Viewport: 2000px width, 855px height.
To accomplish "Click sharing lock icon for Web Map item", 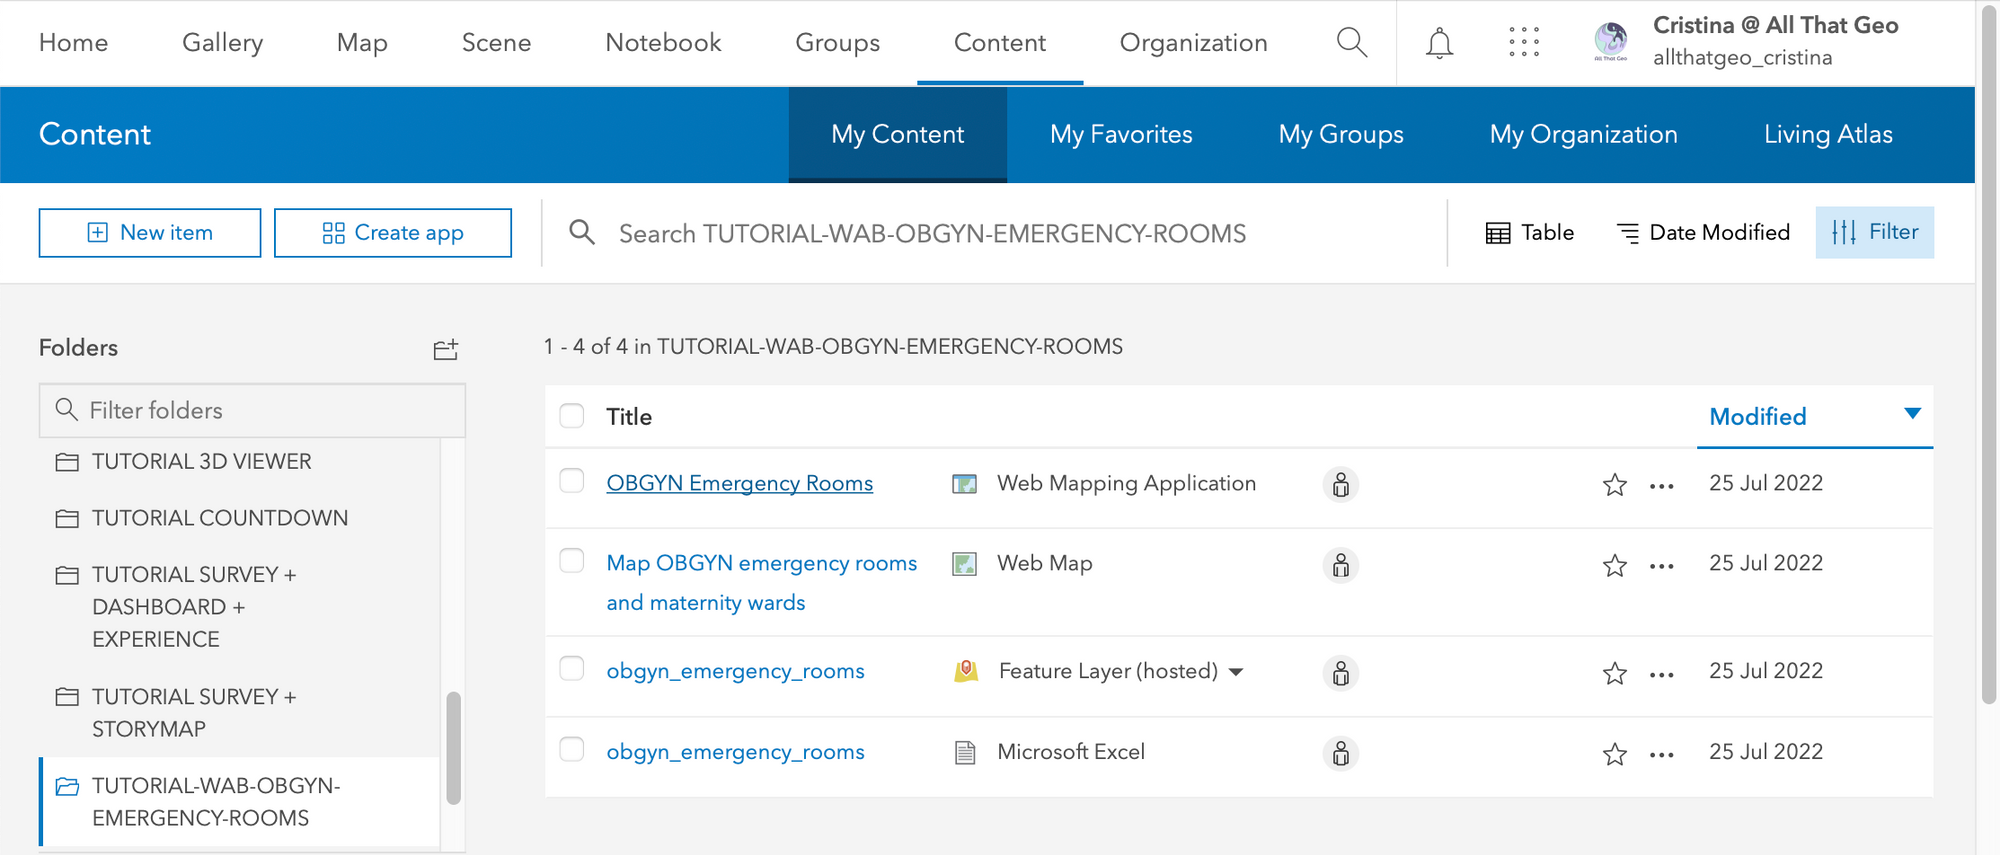I will [1341, 565].
